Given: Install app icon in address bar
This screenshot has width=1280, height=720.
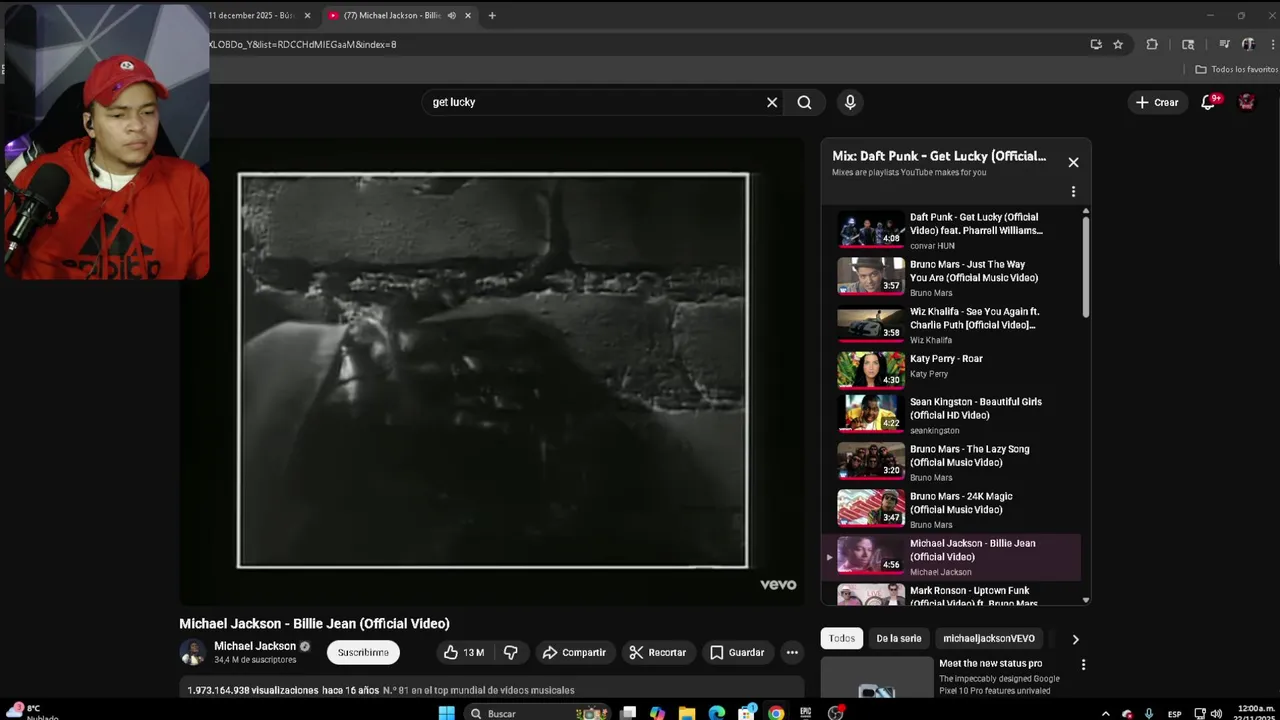Looking at the screenshot, I should [1096, 44].
